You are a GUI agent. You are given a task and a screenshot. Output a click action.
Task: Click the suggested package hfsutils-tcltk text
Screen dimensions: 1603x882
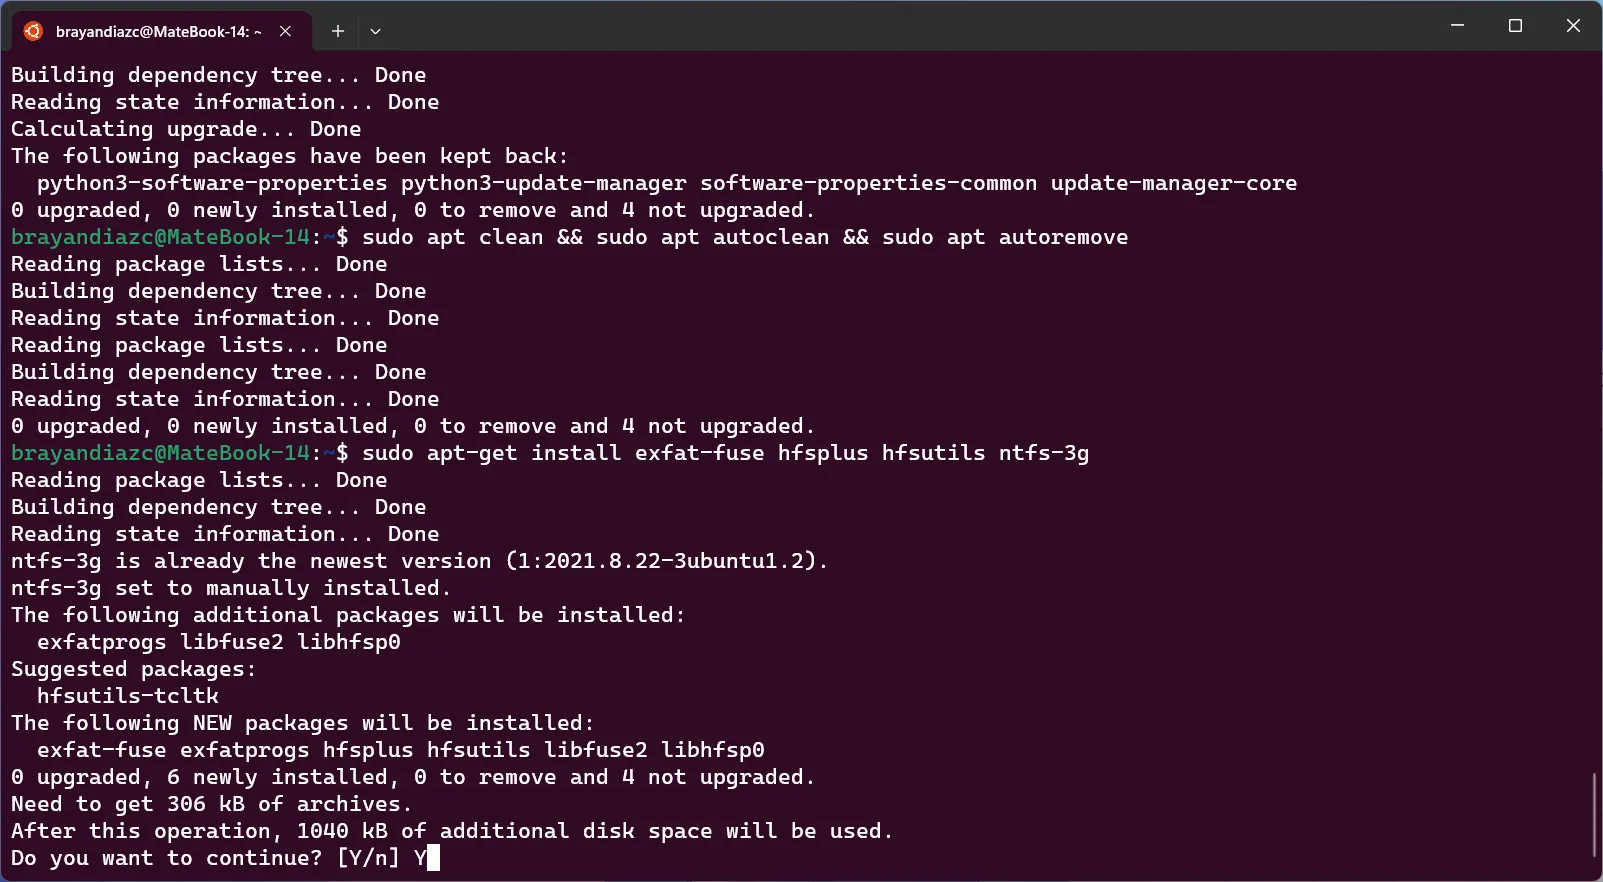(x=128, y=696)
